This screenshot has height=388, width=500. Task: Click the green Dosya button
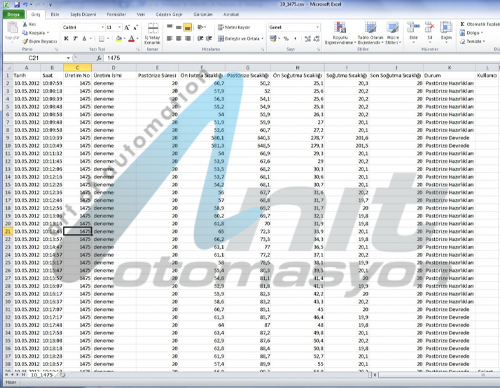(x=14, y=14)
